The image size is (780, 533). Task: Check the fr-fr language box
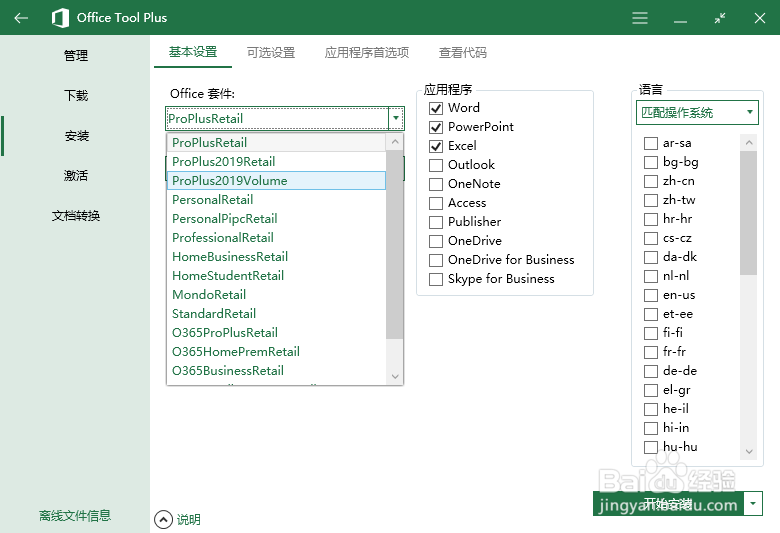[651, 352]
